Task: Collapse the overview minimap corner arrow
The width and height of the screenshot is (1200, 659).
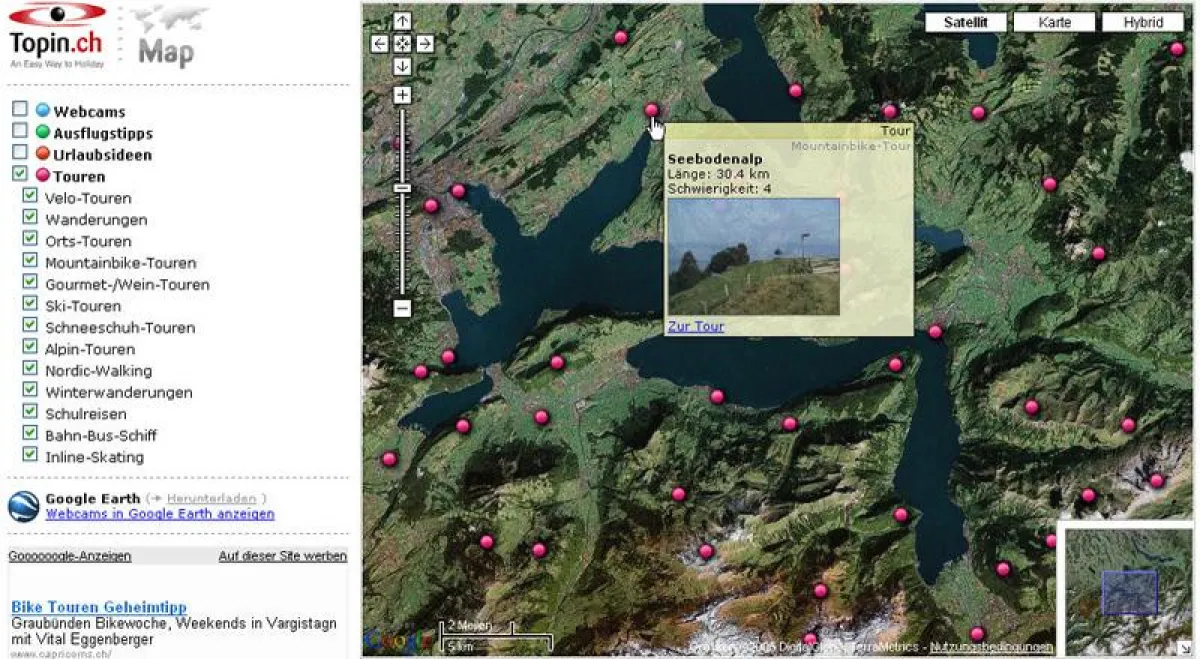Action: click(1185, 648)
